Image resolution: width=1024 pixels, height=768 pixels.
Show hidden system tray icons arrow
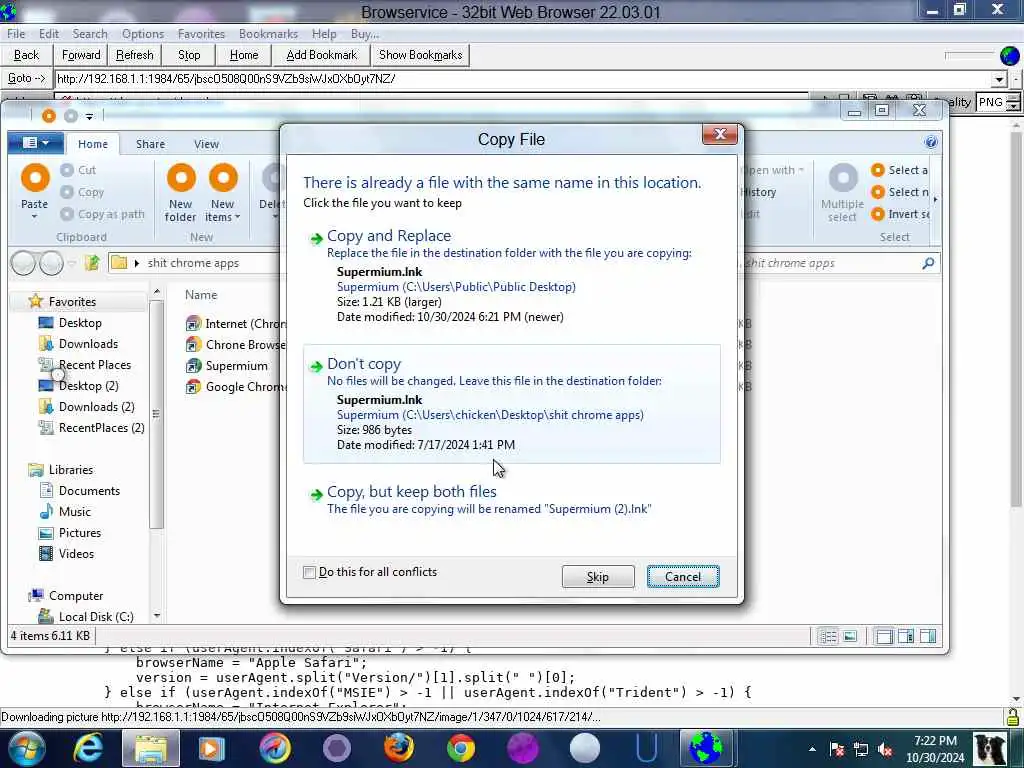812,750
